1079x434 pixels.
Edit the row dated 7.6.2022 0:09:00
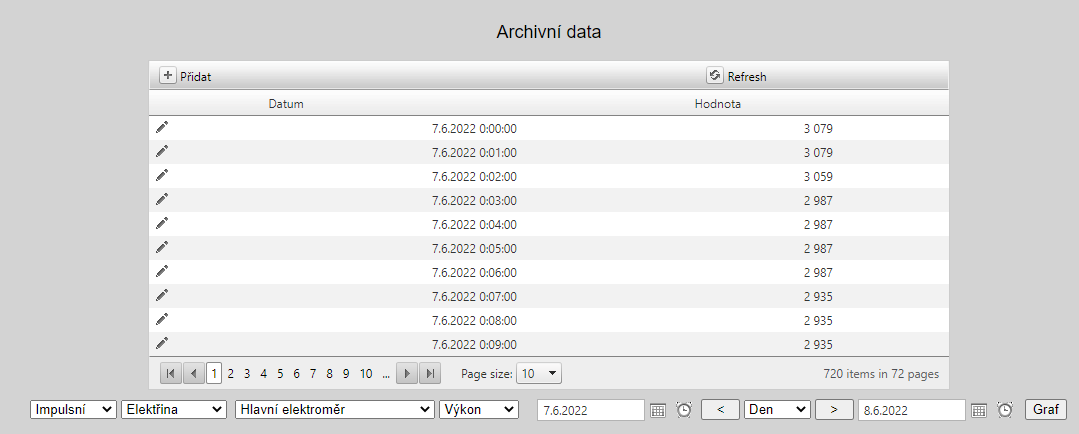162,343
